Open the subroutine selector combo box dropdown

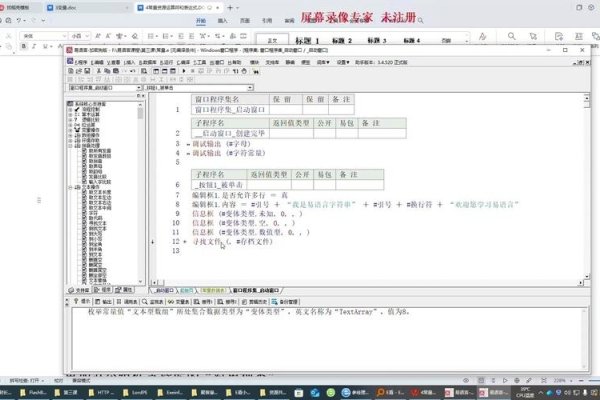click(250, 88)
